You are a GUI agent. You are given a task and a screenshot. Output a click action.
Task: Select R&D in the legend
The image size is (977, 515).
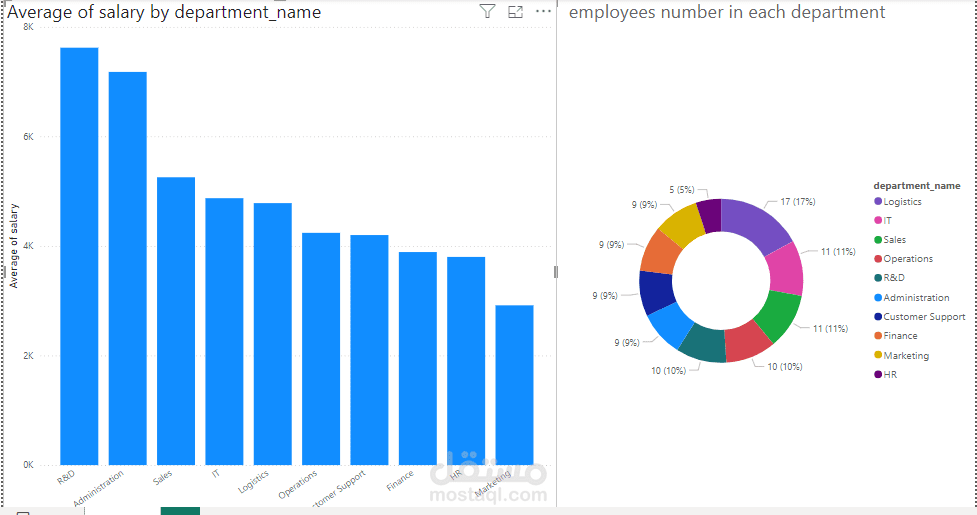[x=889, y=278]
